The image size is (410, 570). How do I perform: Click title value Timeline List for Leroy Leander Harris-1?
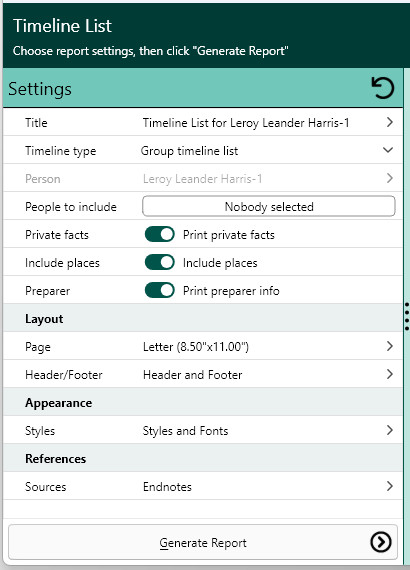tap(246, 123)
